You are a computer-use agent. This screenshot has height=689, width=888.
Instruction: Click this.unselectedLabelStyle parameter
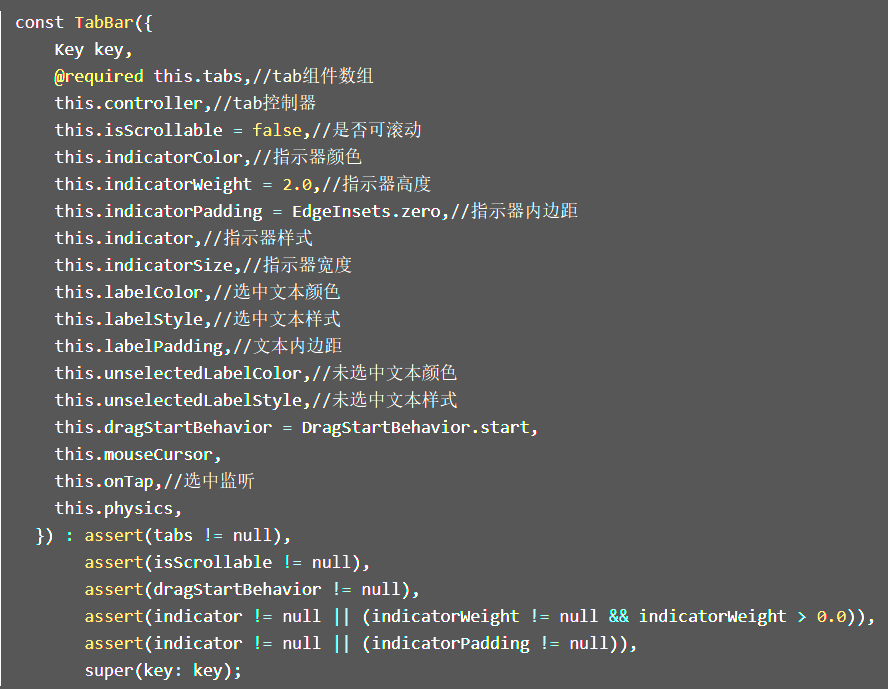(x=178, y=400)
